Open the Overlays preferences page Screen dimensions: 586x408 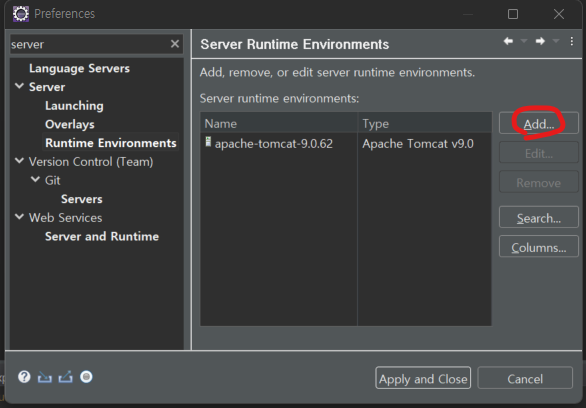(70, 124)
